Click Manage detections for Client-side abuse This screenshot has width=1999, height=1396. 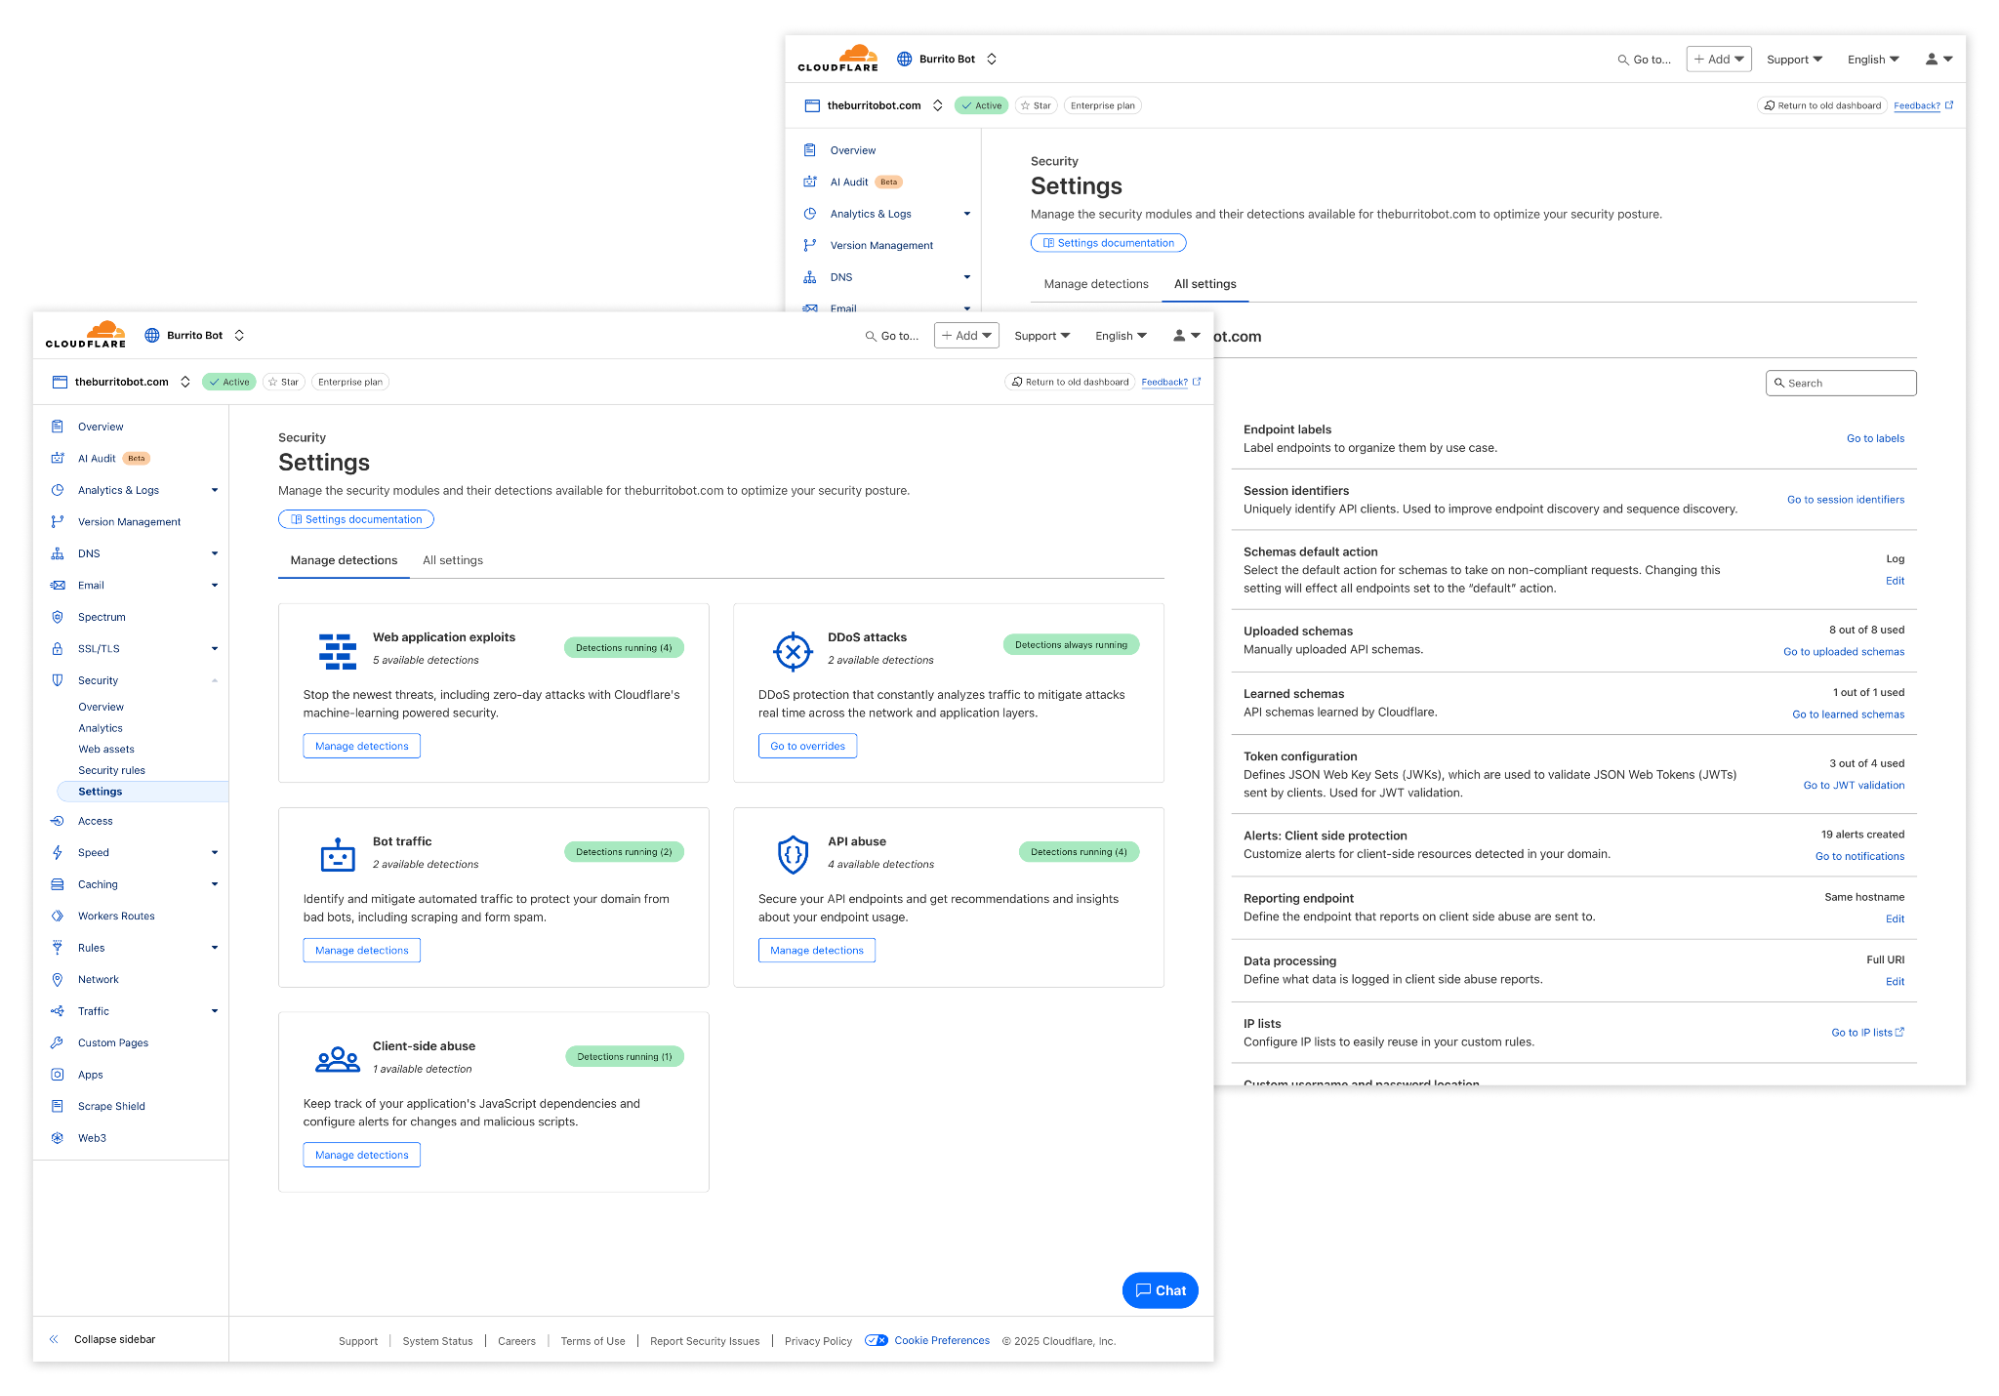362,1156
